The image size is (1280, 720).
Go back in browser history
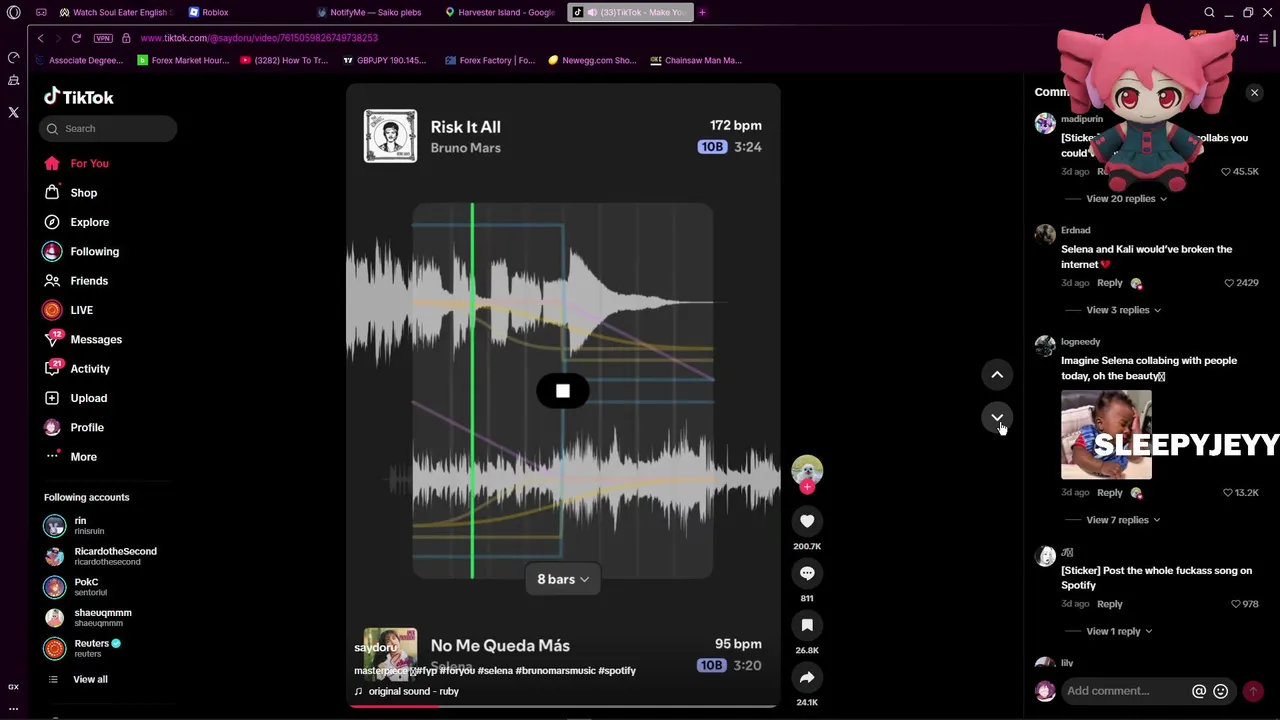tap(40, 38)
